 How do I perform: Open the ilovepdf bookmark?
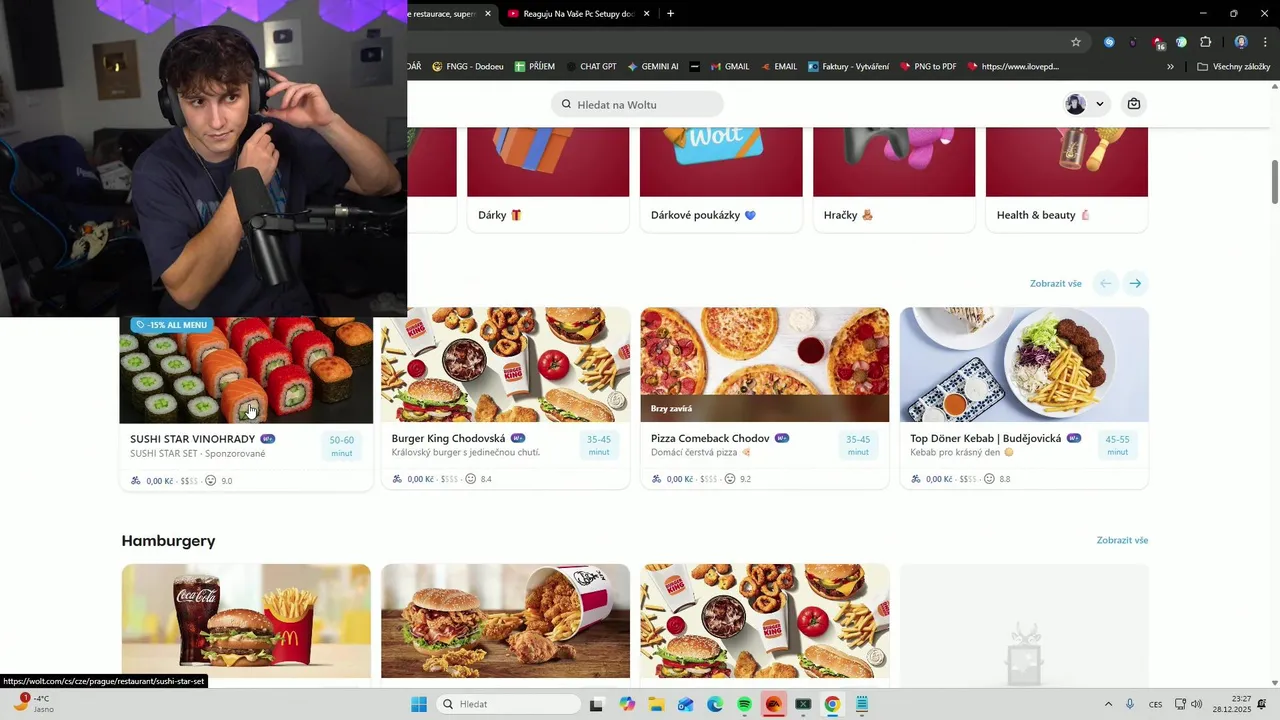(x=1012, y=67)
